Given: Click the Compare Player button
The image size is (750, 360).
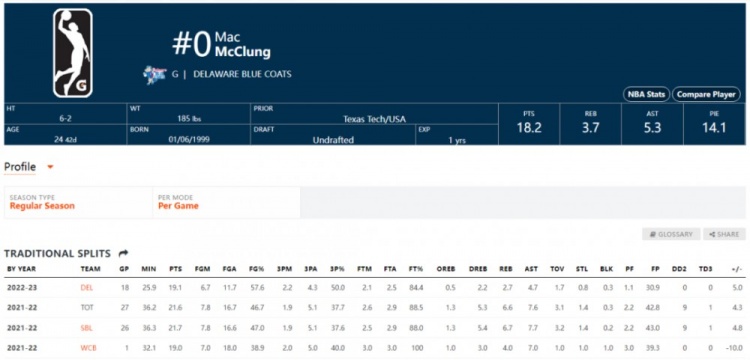Looking at the screenshot, I should coord(706,95).
